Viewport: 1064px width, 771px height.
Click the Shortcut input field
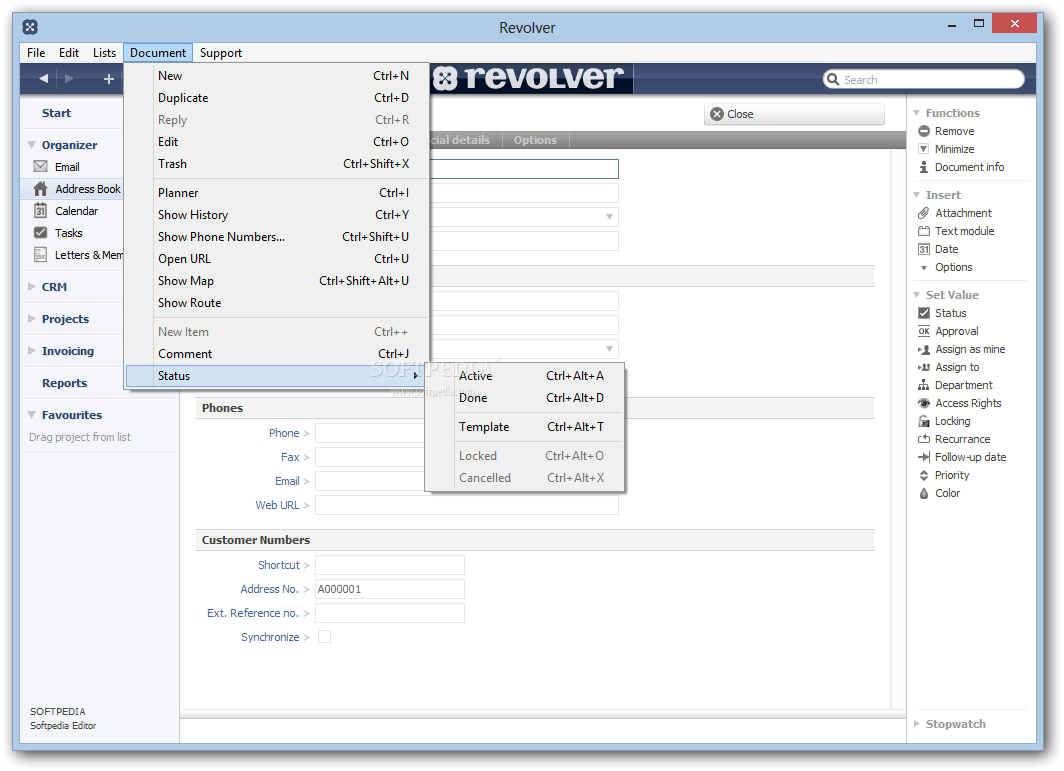tap(390, 565)
